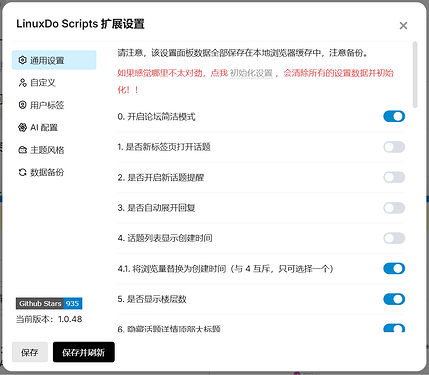Enable 是否自动展开回复 switch
429x375 pixels.
(x=394, y=208)
